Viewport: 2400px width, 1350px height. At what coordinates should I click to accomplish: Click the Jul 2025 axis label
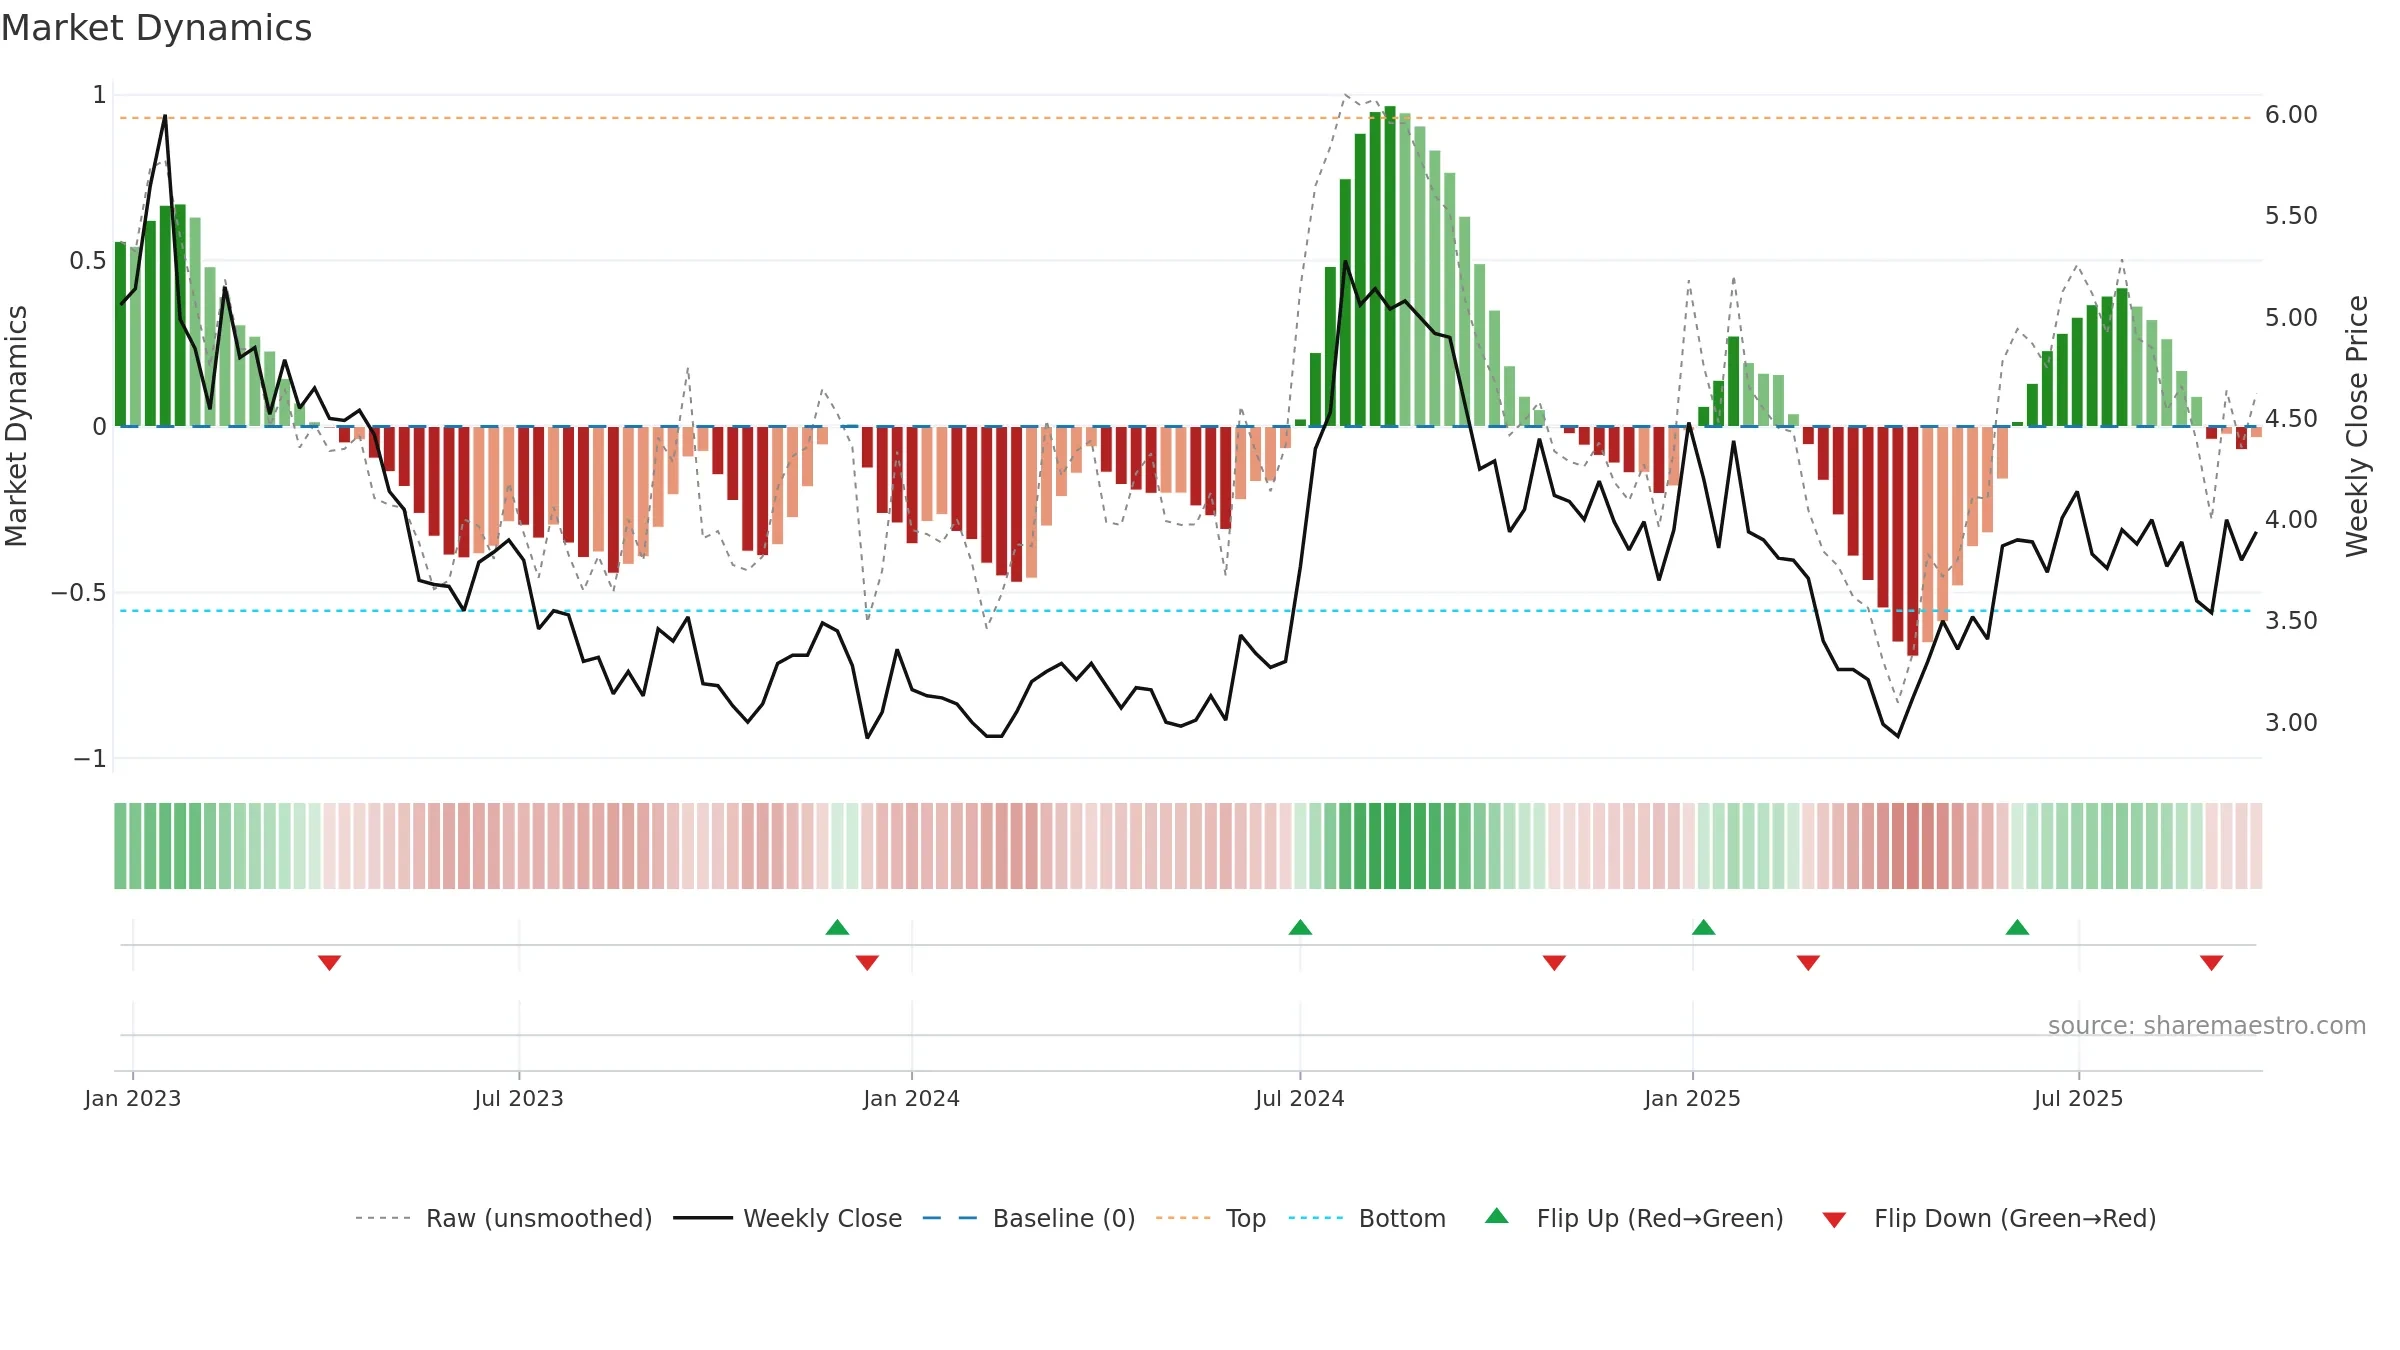pos(2079,1098)
